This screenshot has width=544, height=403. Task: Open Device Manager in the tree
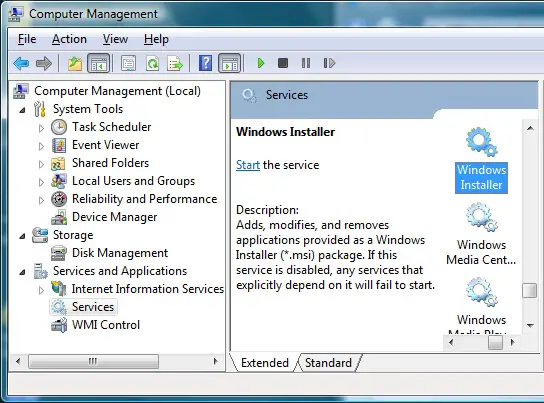pos(114,217)
